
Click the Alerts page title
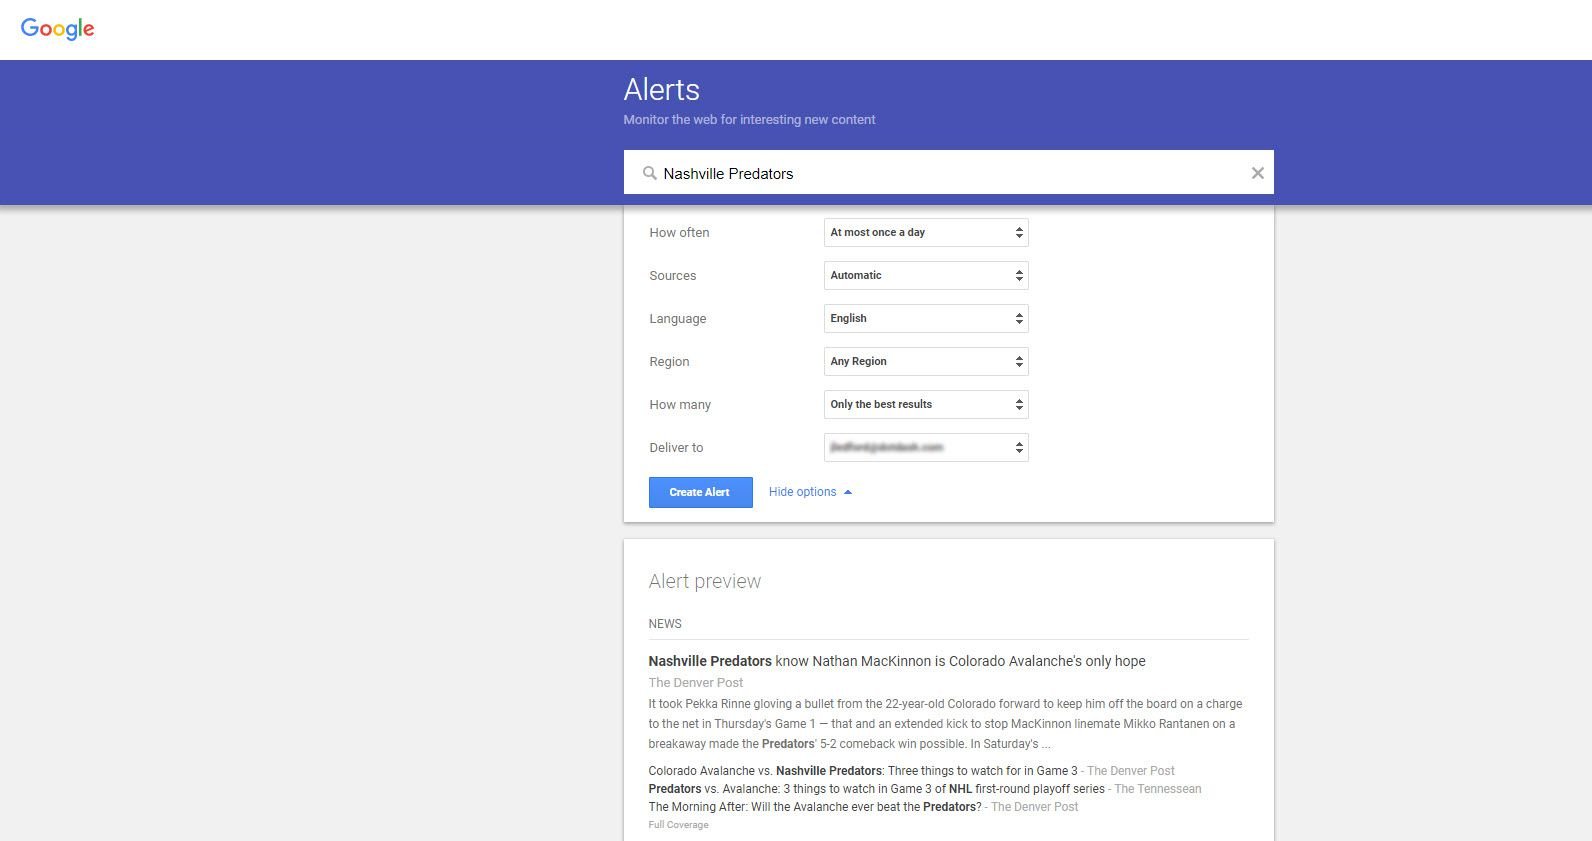(x=661, y=90)
